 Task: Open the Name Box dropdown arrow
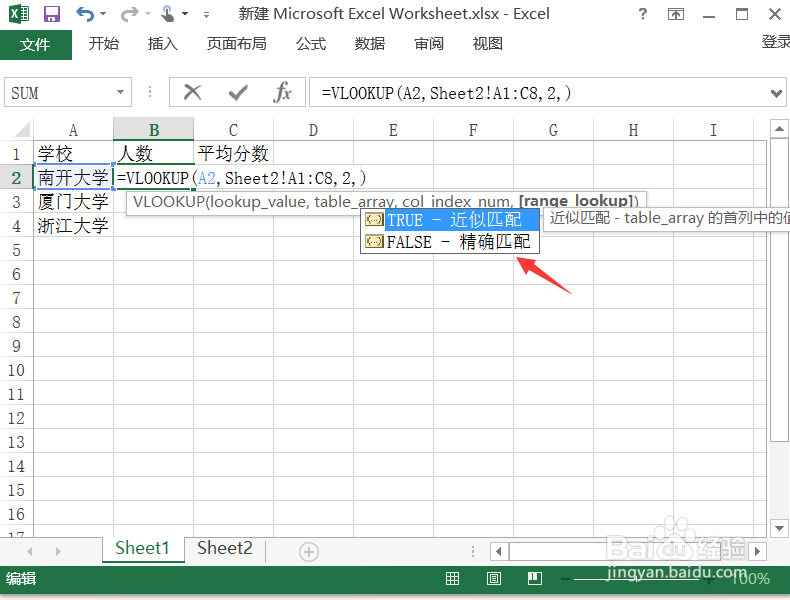(x=120, y=92)
